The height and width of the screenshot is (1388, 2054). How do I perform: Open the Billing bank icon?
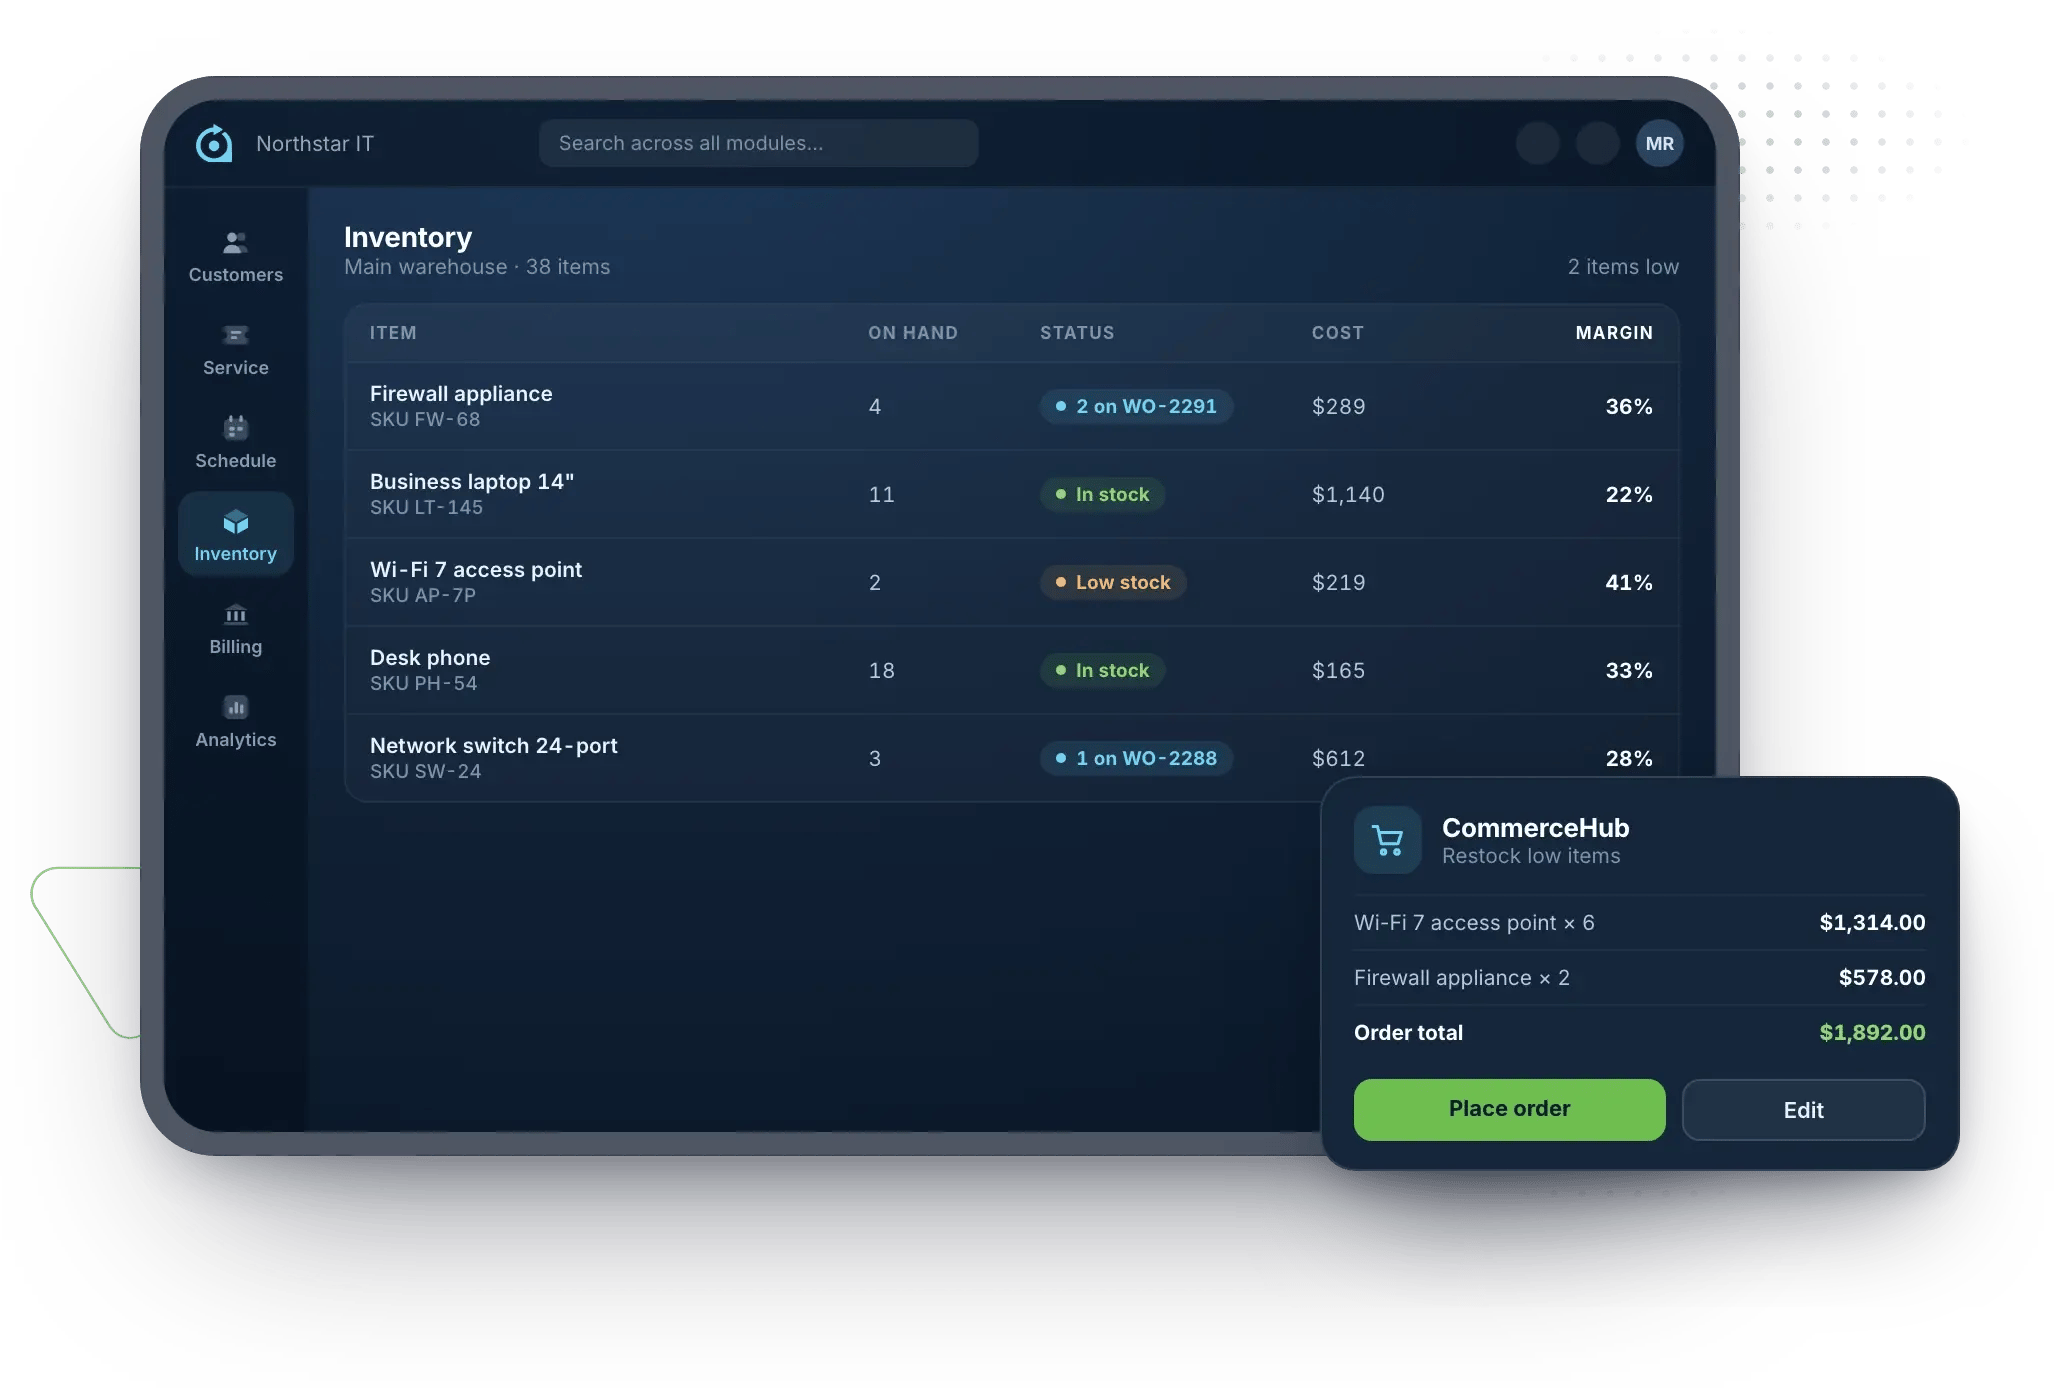click(x=236, y=614)
